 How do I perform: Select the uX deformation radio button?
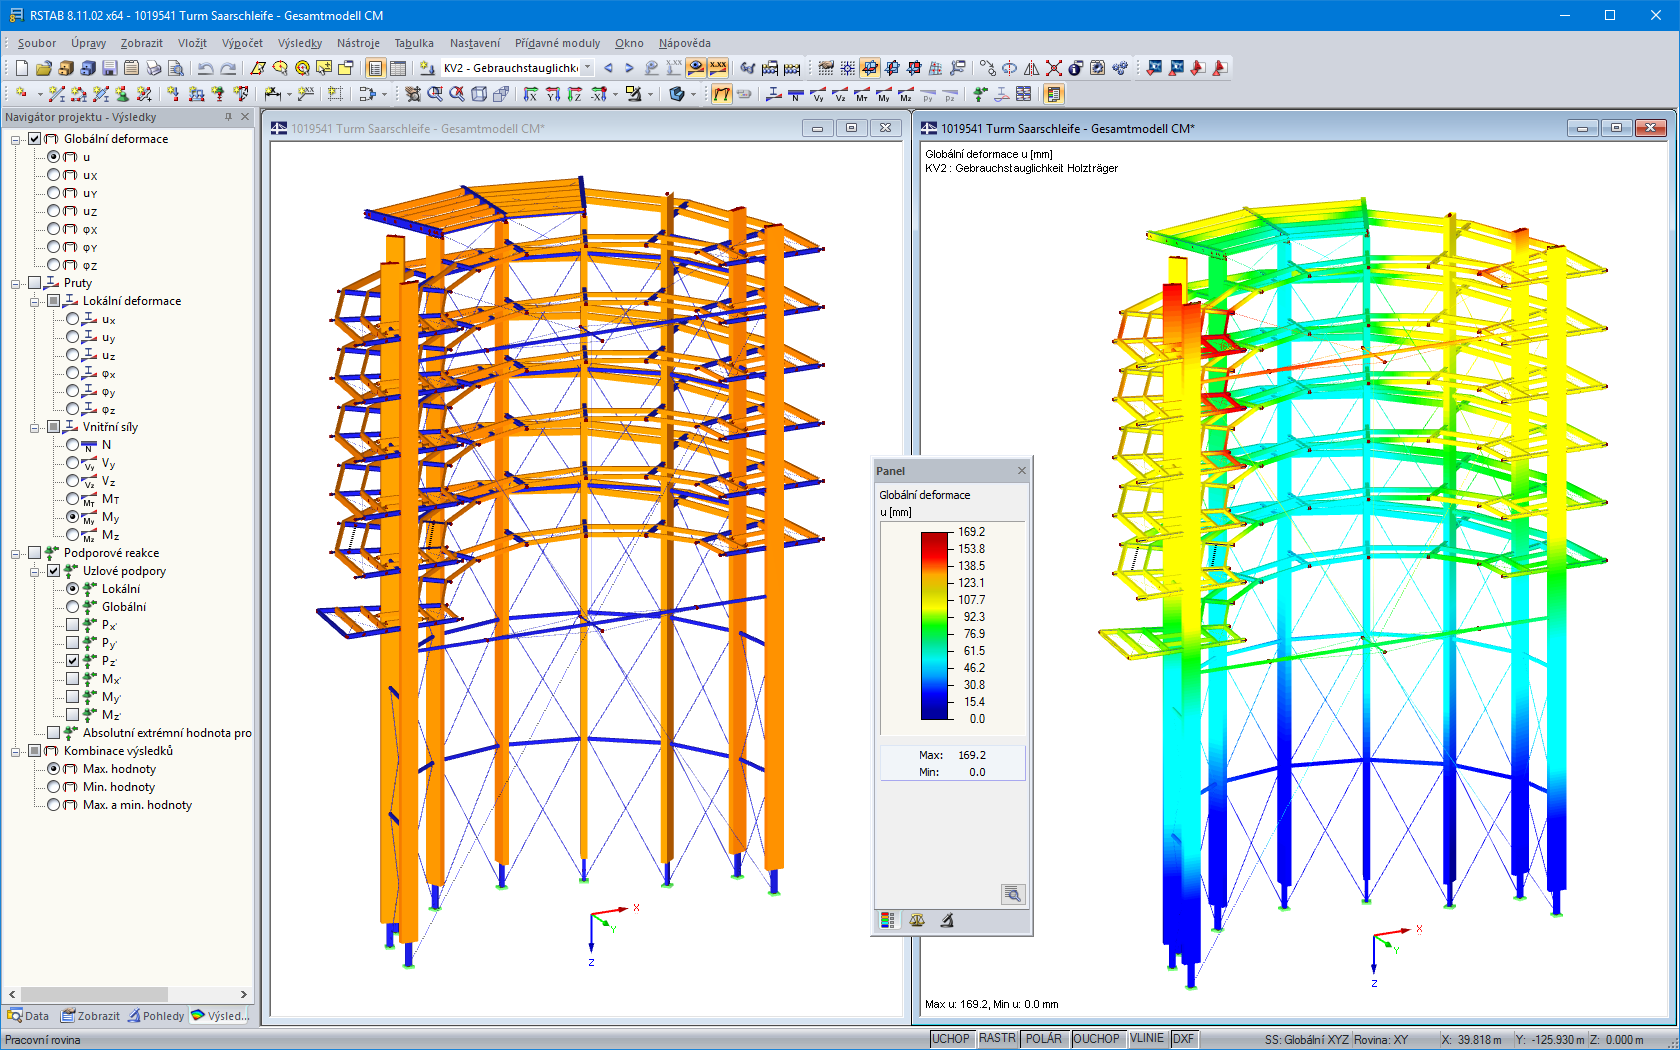[x=54, y=175]
